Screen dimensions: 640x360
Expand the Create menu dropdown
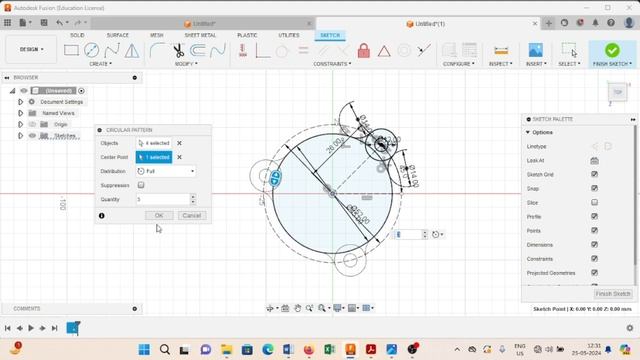point(100,64)
